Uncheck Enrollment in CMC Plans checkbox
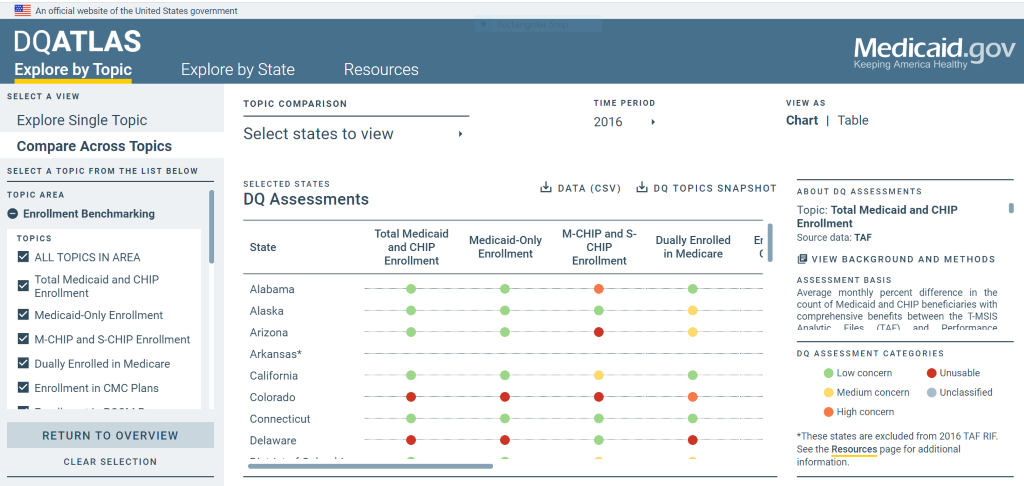Image resolution: width=1024 pixels, height=486 pixels. [24, 387]
